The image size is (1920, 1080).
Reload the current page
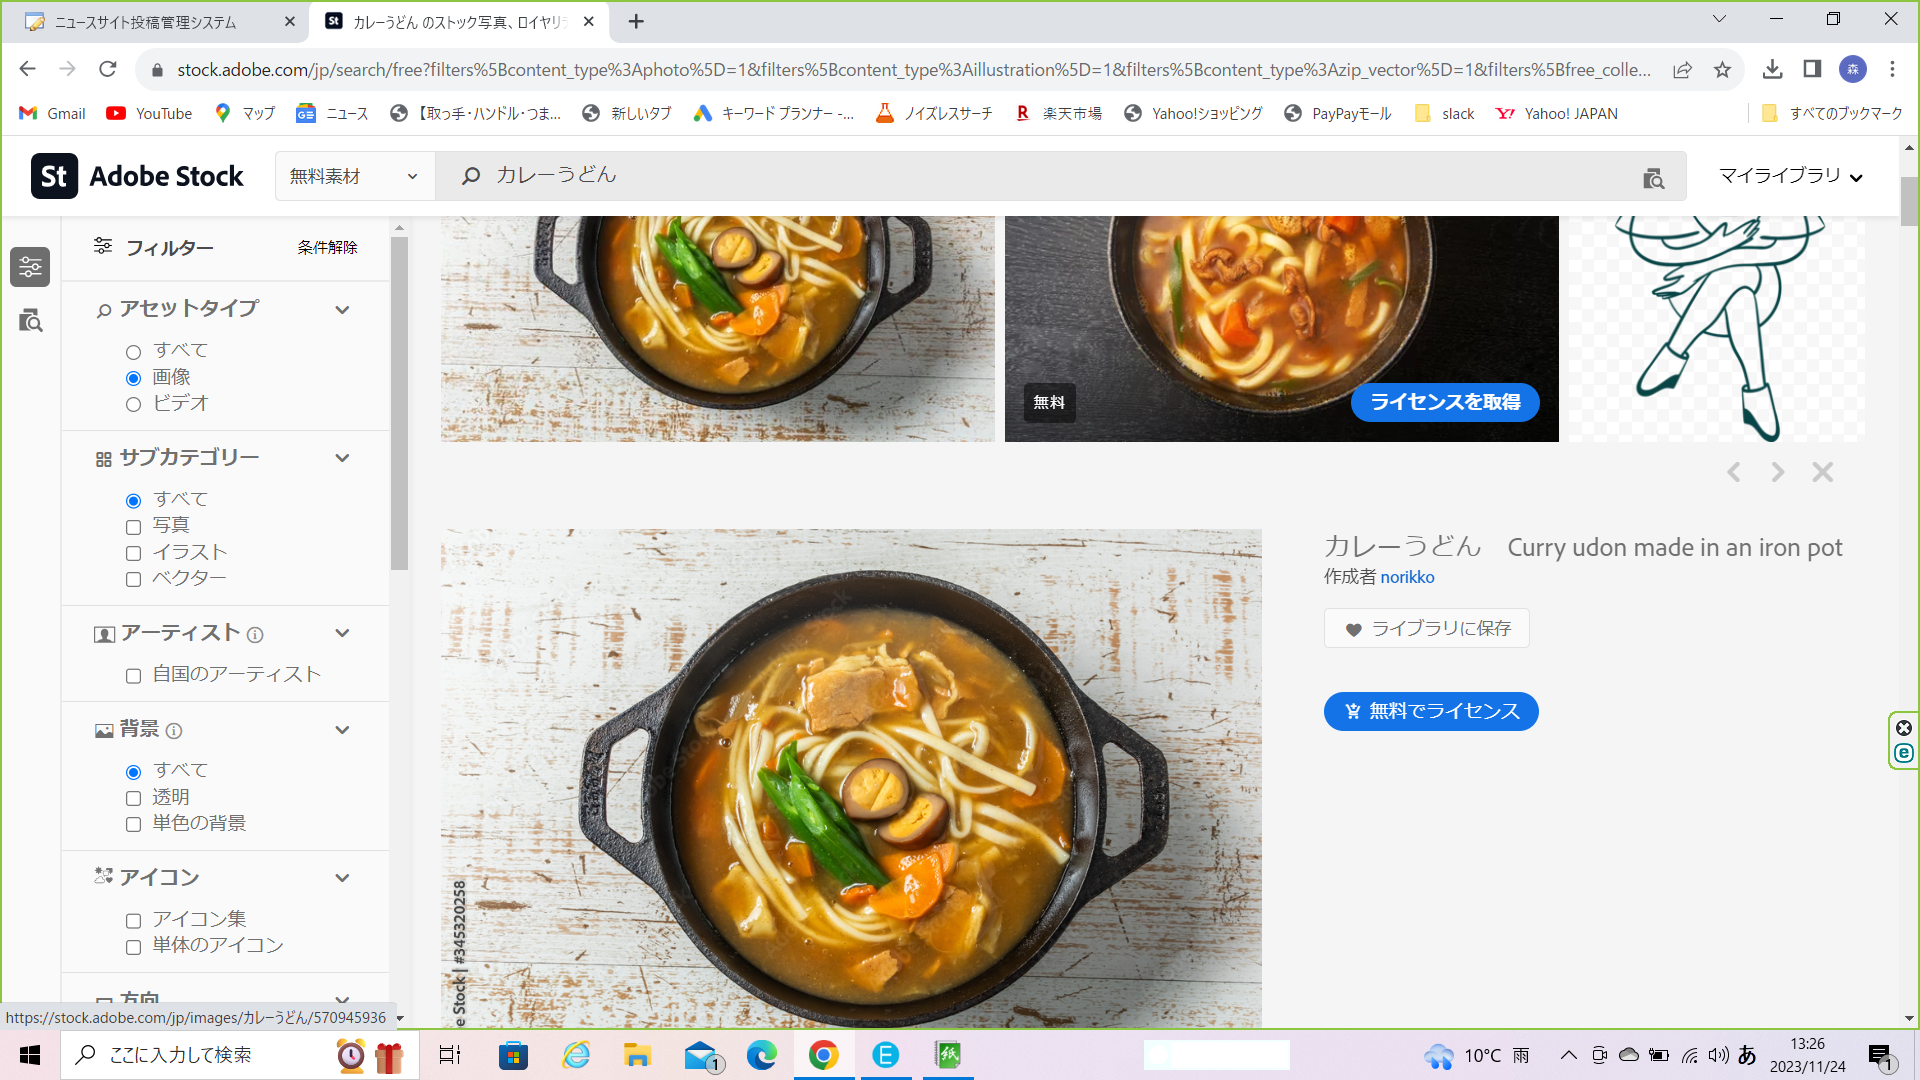click(108, 69)
